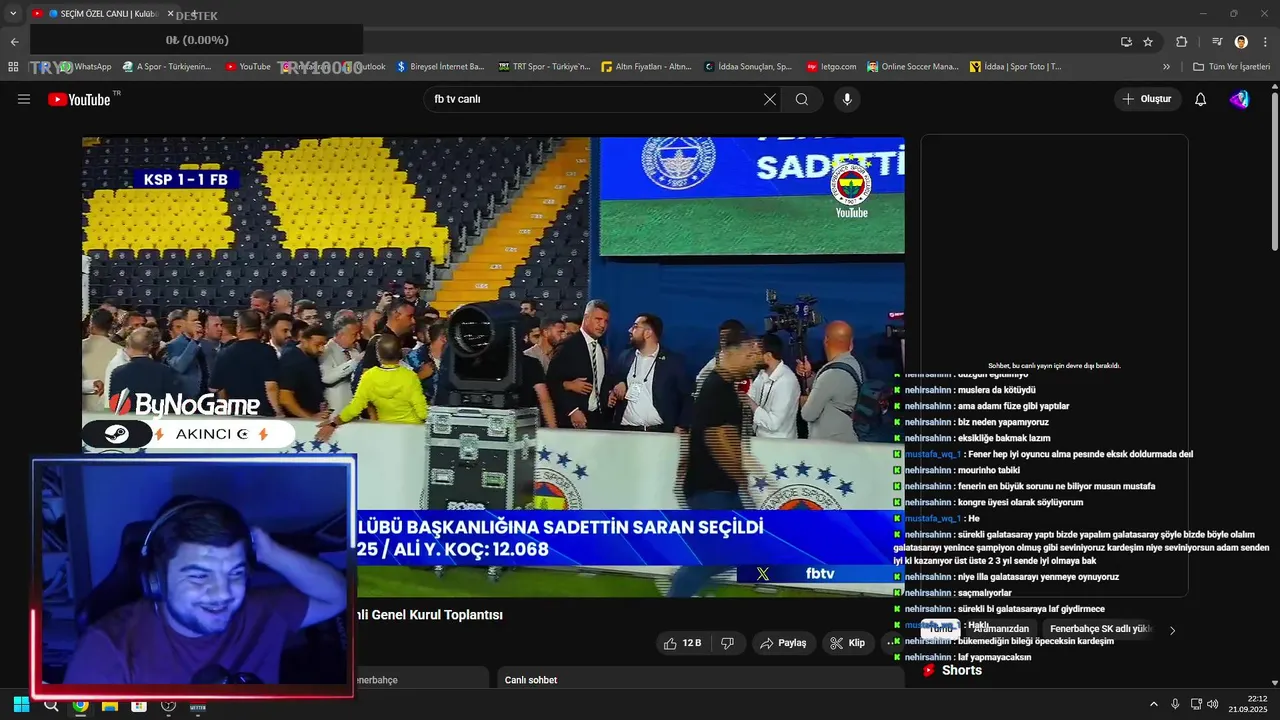1280x720 pixels.
Task: Go back with the browser back arrow
Action: (14, 41)
